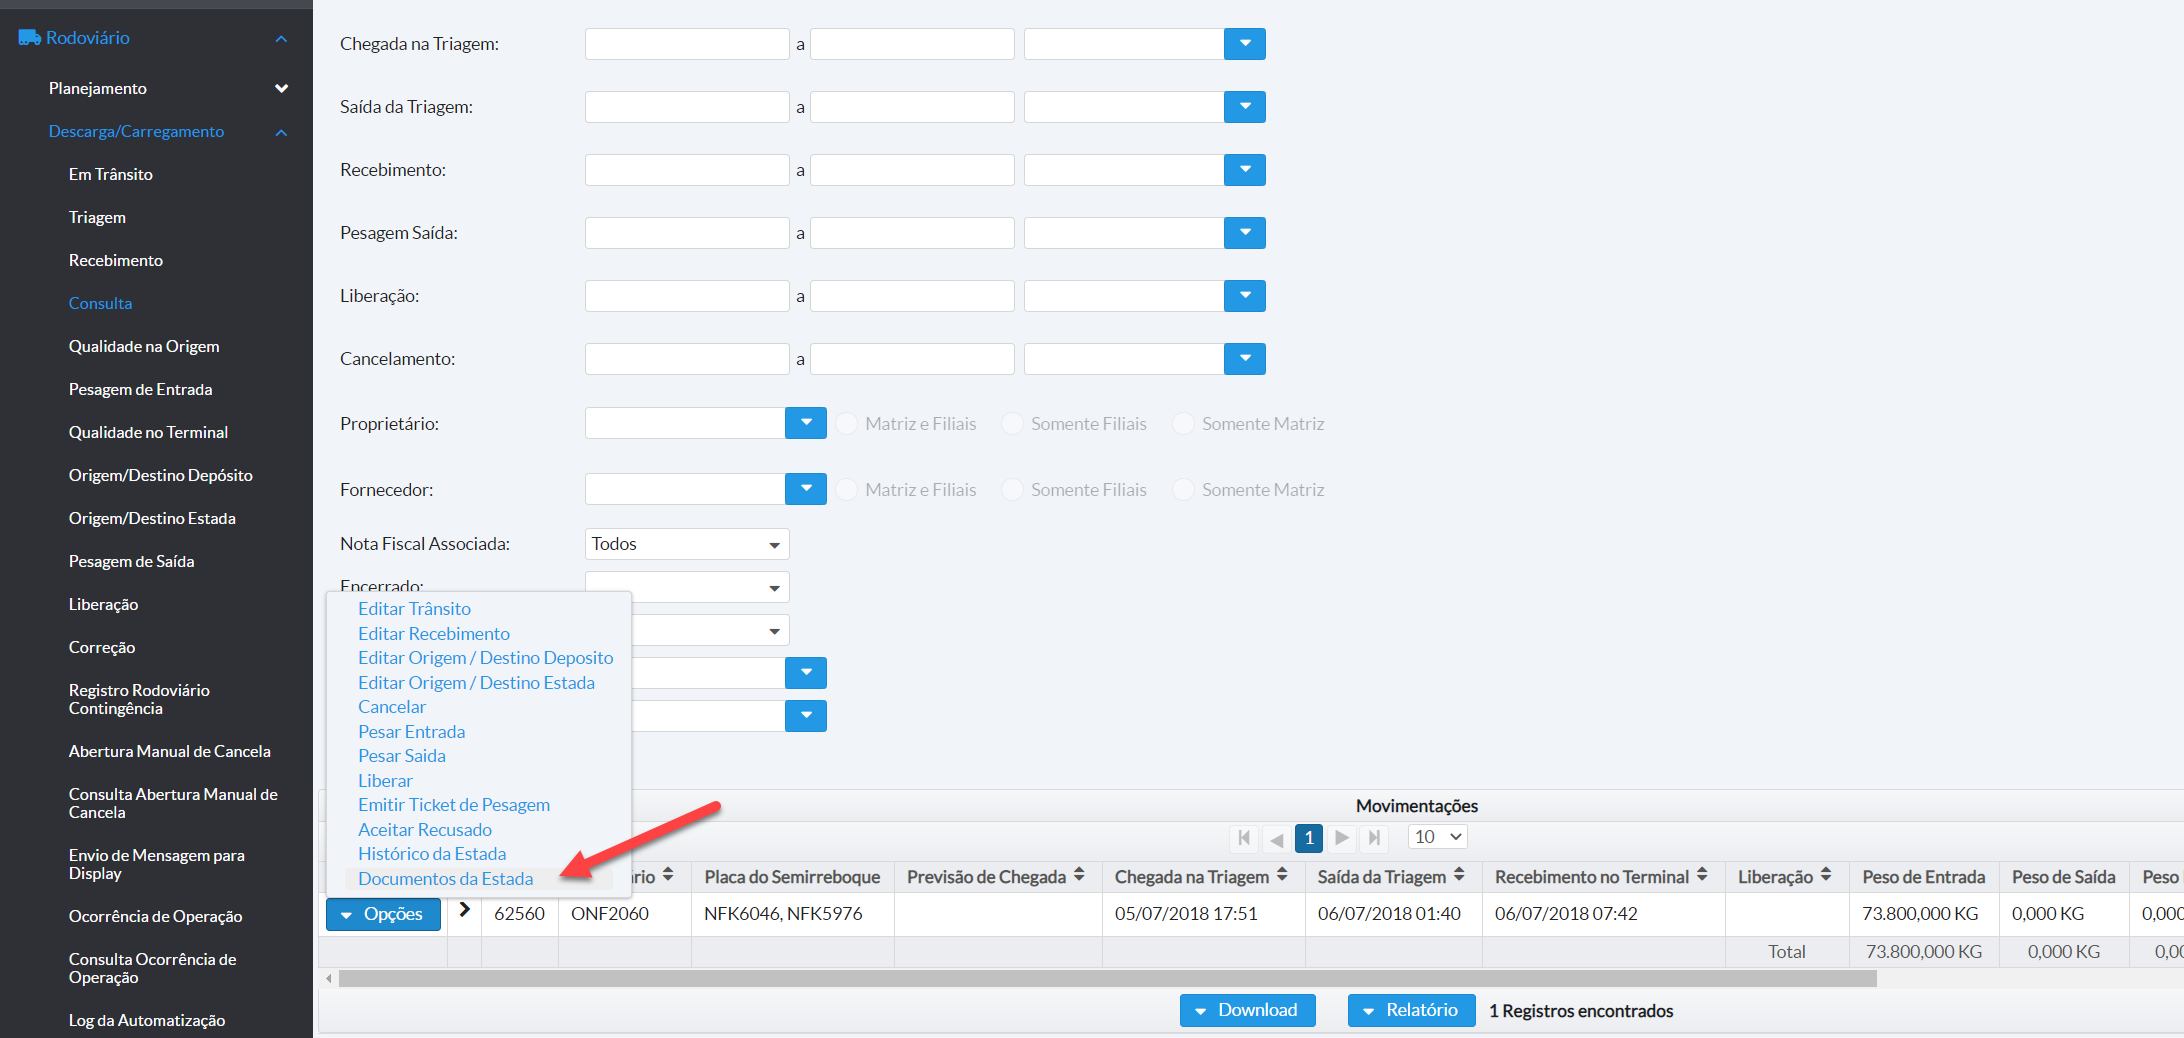
Task: Go to first page of Movimentações
Action: click(1243, 838)
